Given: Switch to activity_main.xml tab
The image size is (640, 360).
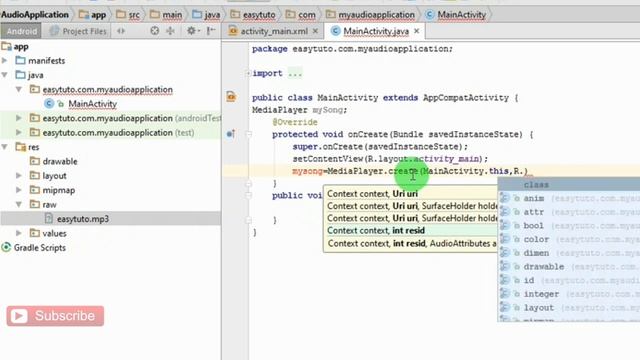Looking at the screenshot, I should (273, 31).
